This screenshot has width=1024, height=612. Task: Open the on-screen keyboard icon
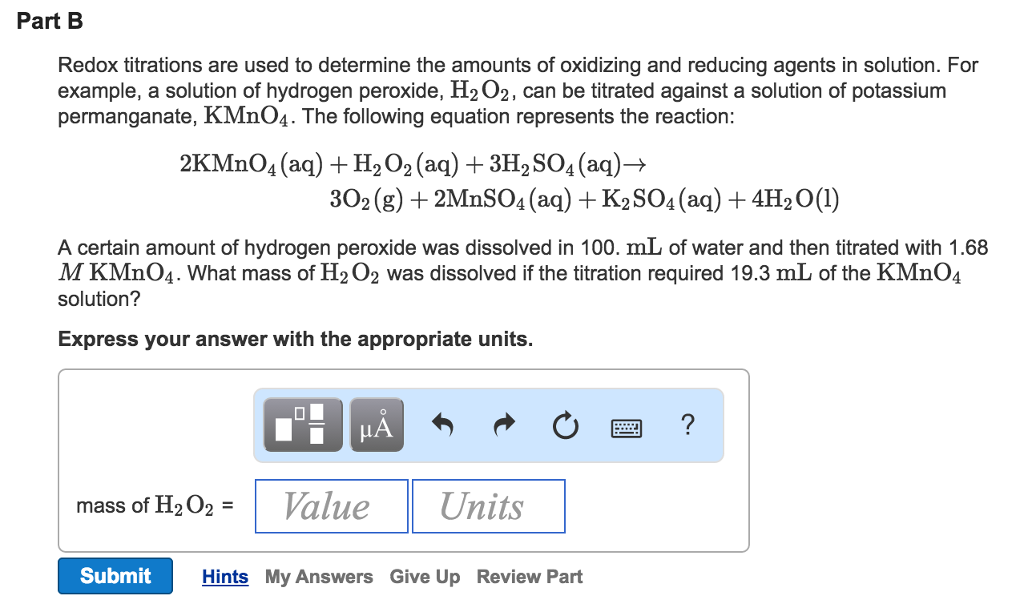point(625,425)
